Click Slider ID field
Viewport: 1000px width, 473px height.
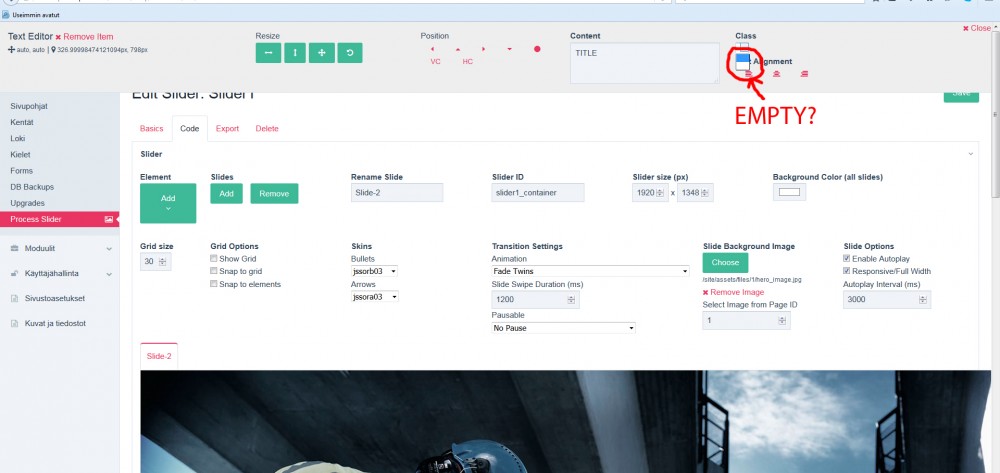tap(538, 193)
